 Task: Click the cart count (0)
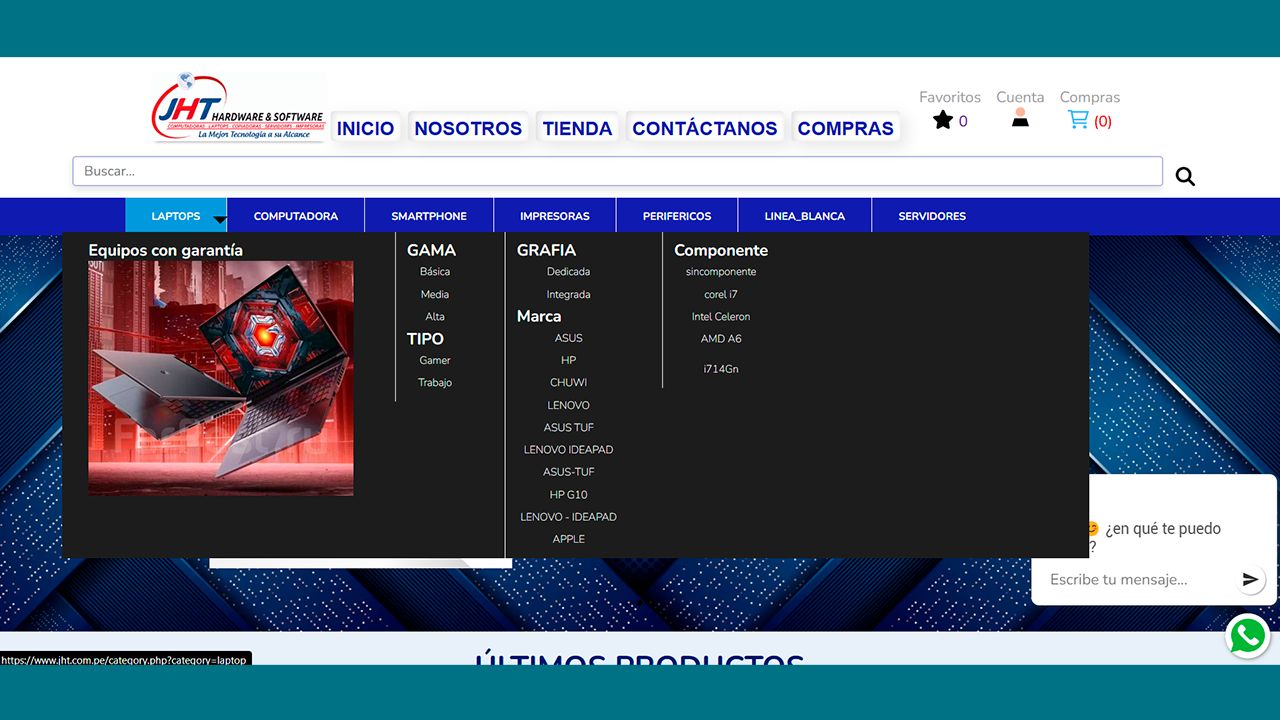tap(1103, 122)
